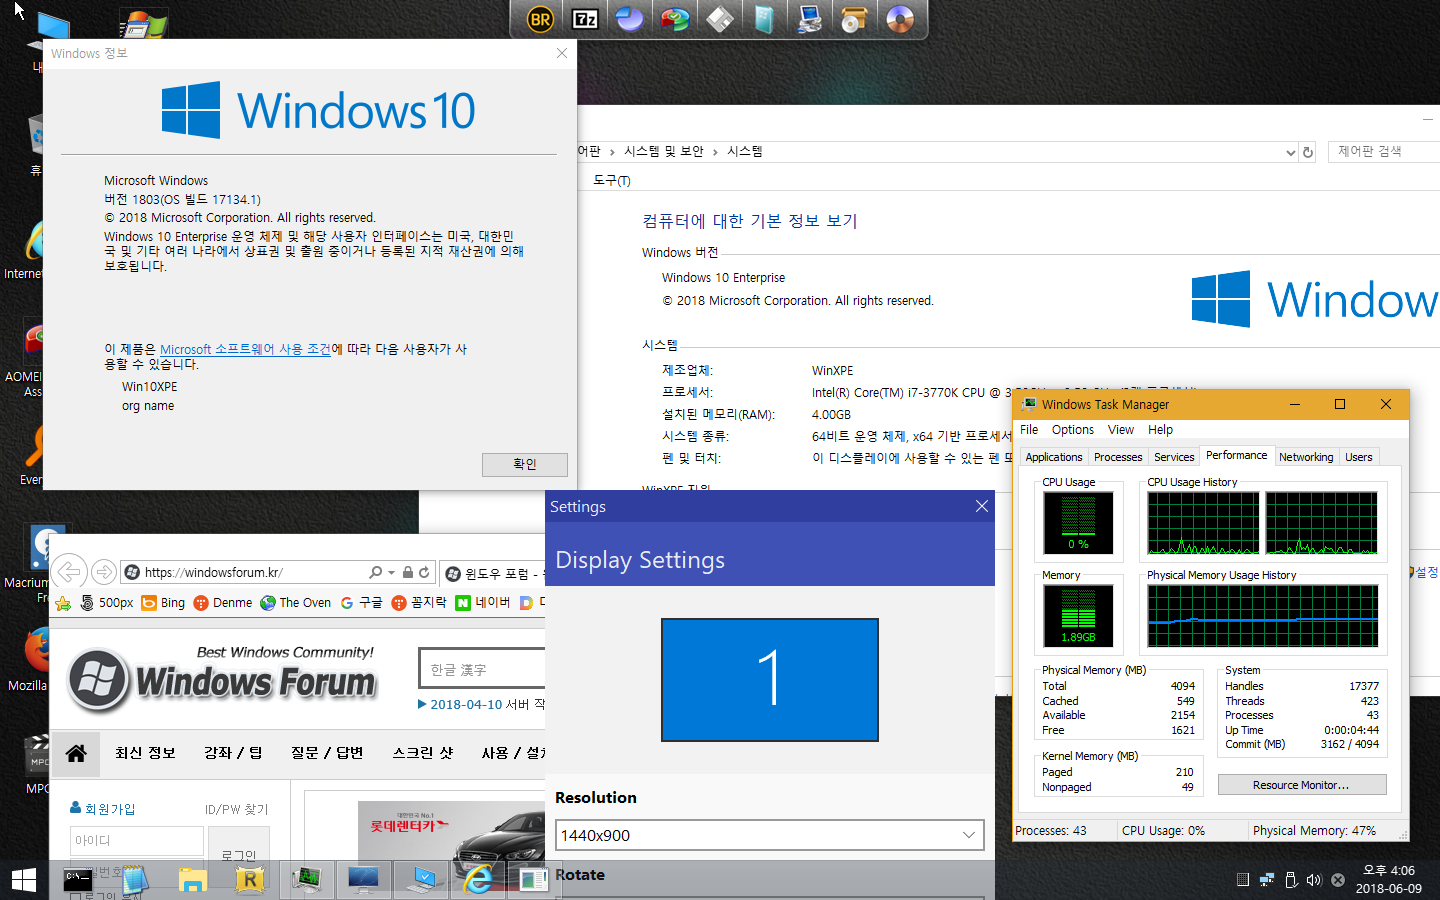Click the floppy disk icon in the top dock
Viewport: 1440px width, 900px height.
click(x=720, y=19)
